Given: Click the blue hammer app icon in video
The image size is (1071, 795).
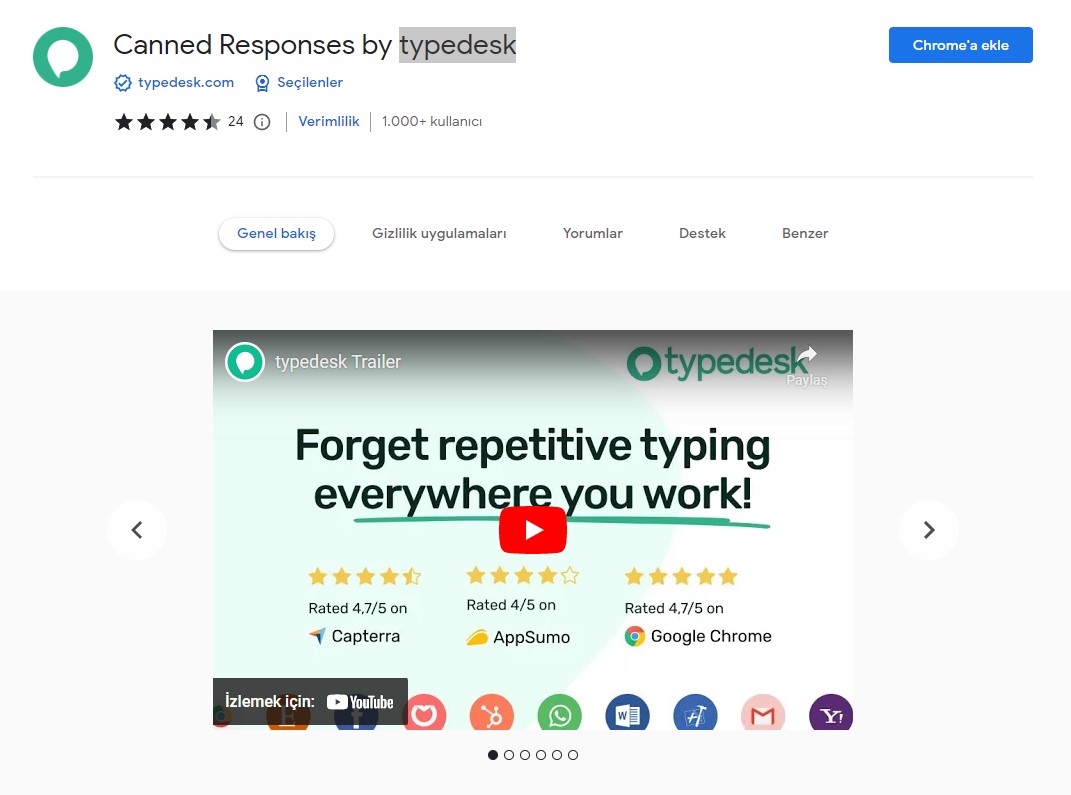Looking at the screenshot, I should (695, 713).
